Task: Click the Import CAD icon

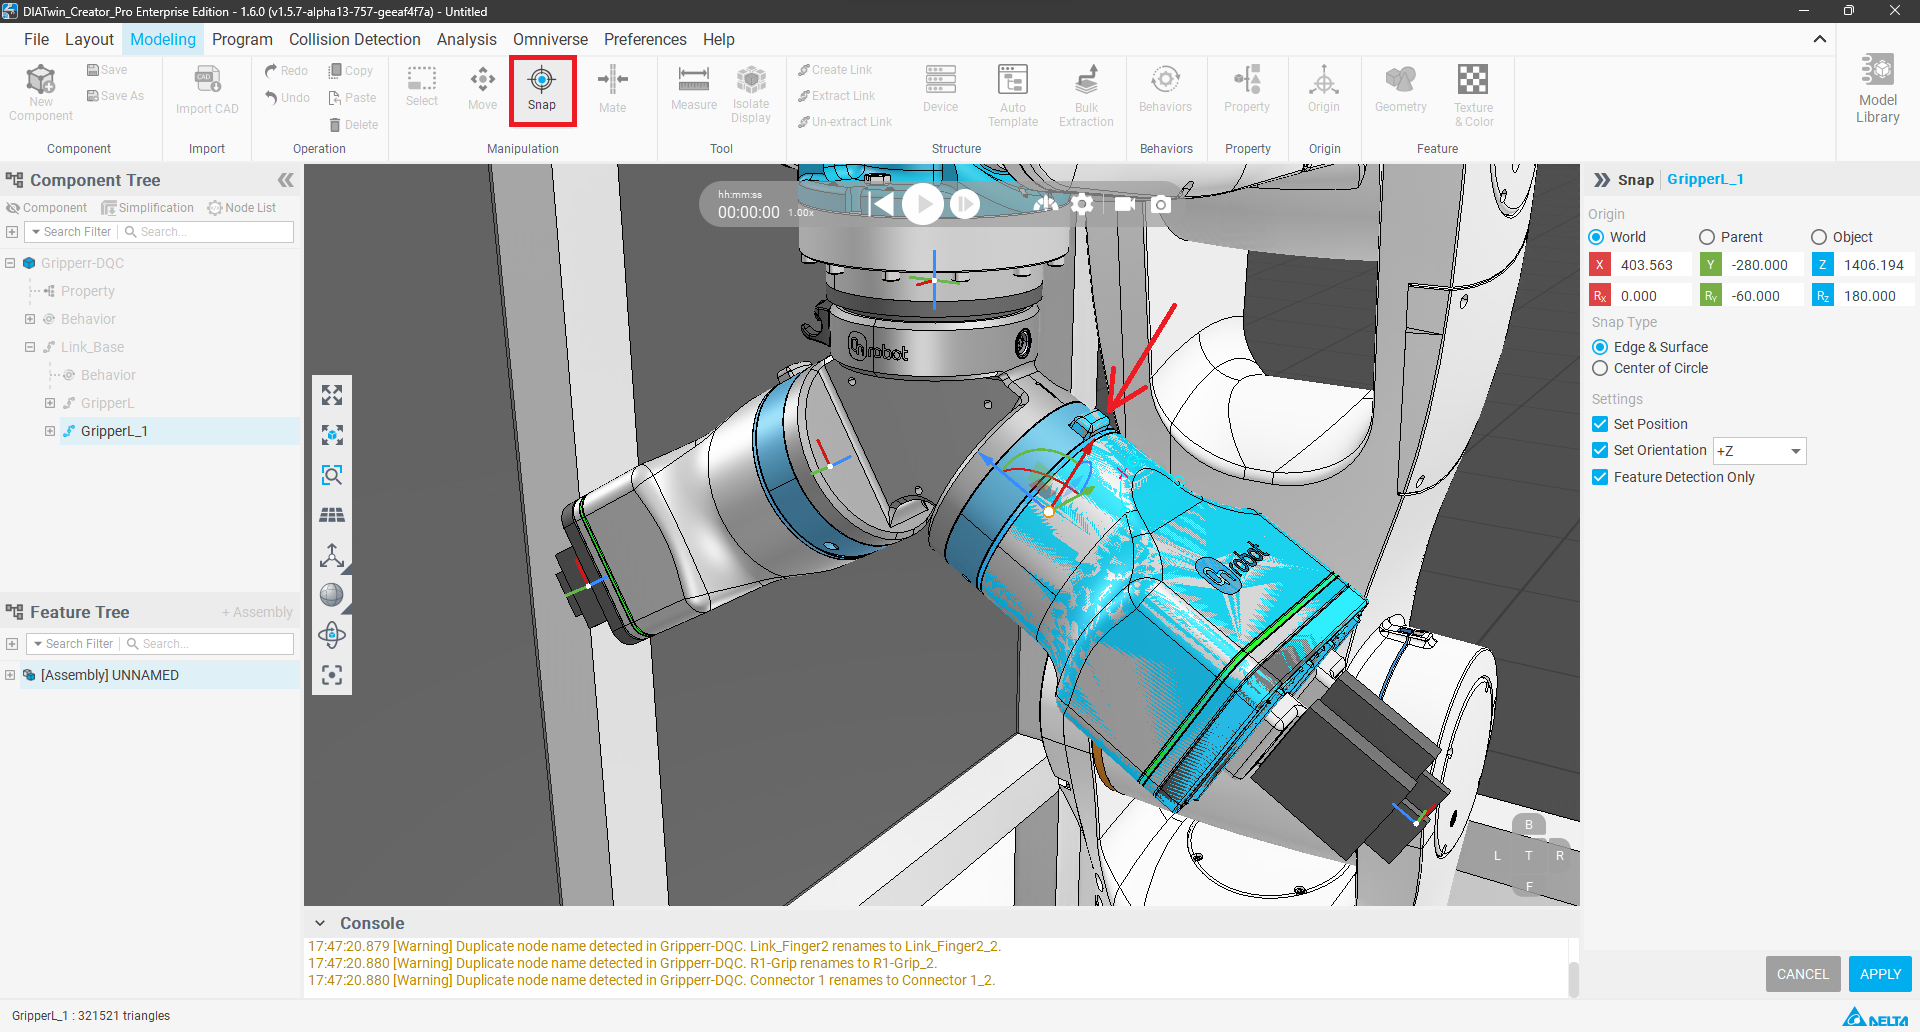Action: (207, 90)
